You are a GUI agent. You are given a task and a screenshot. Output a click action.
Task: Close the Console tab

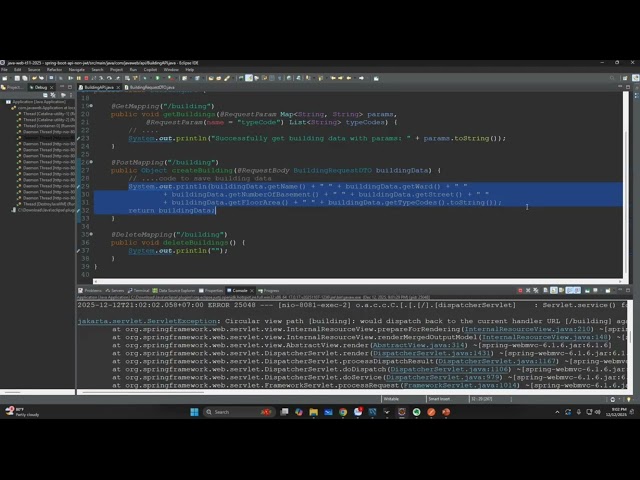click(x=252, y=291)
